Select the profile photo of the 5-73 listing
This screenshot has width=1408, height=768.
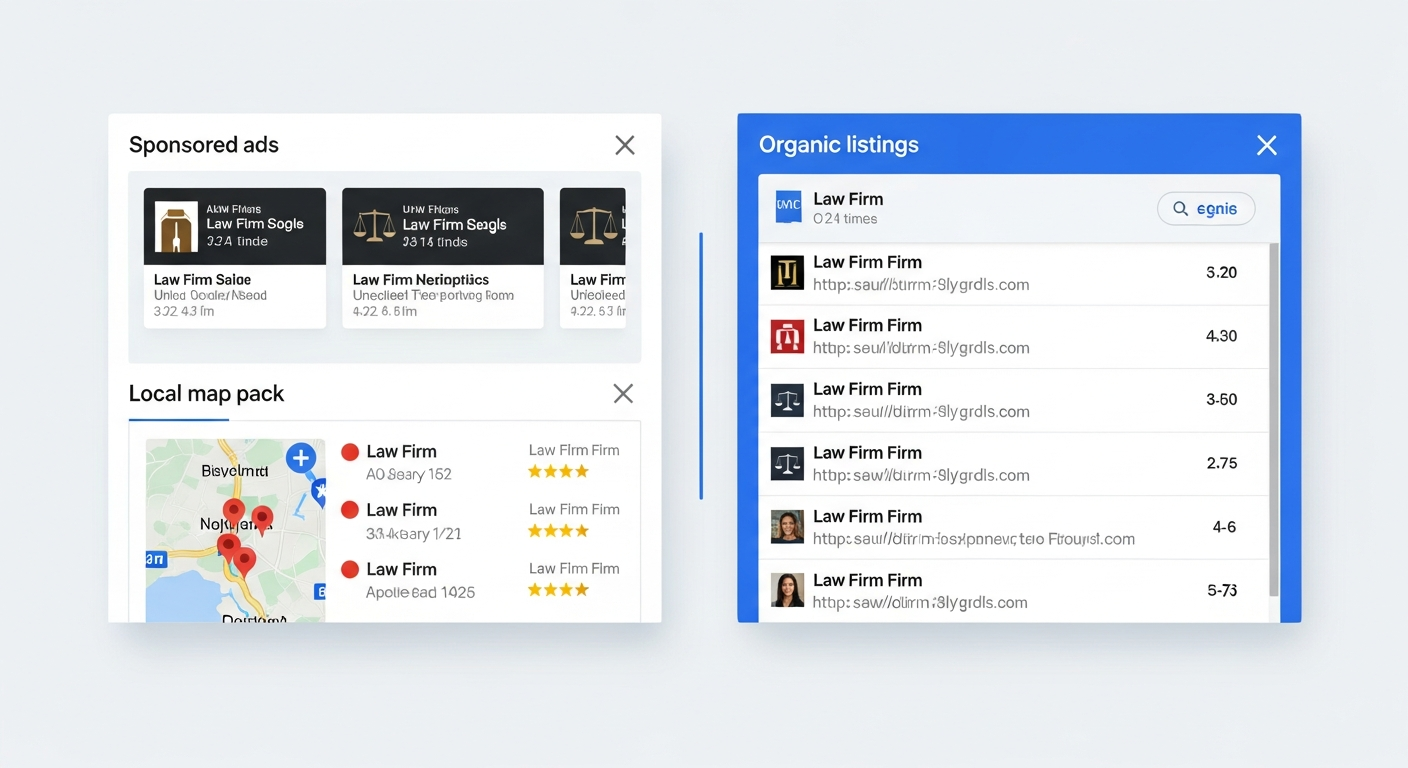point(787,591)
